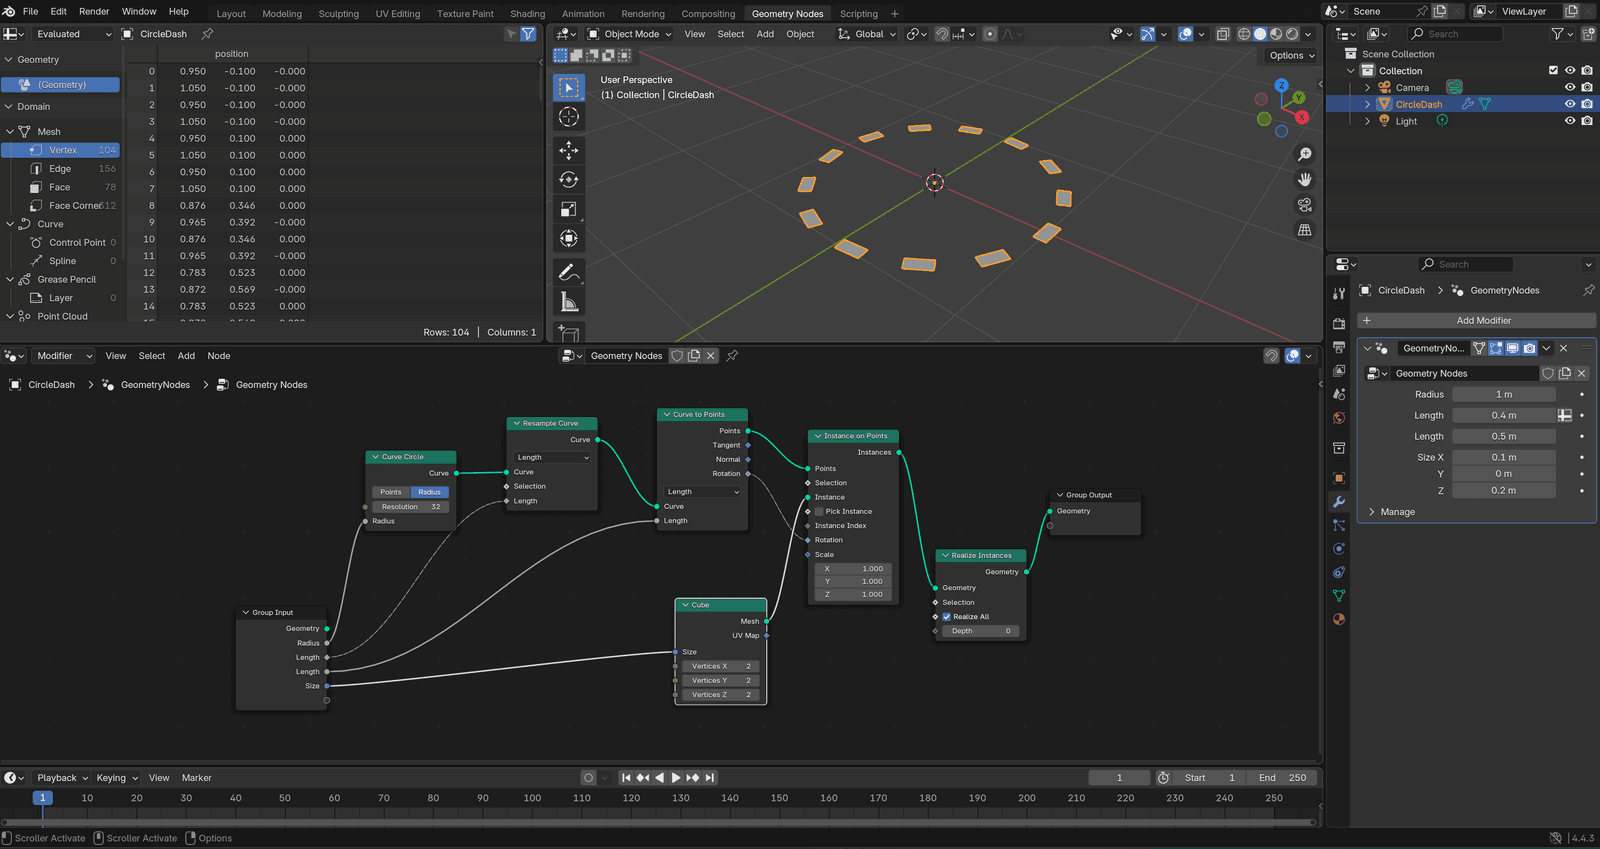Open the Window menu in top bar

[139, 11]
